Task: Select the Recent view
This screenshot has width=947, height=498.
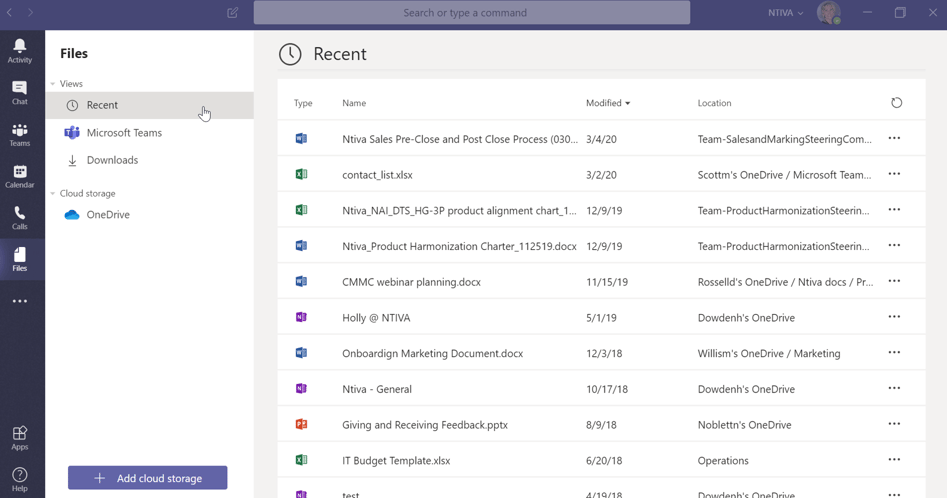Action: tap(149, 105)
